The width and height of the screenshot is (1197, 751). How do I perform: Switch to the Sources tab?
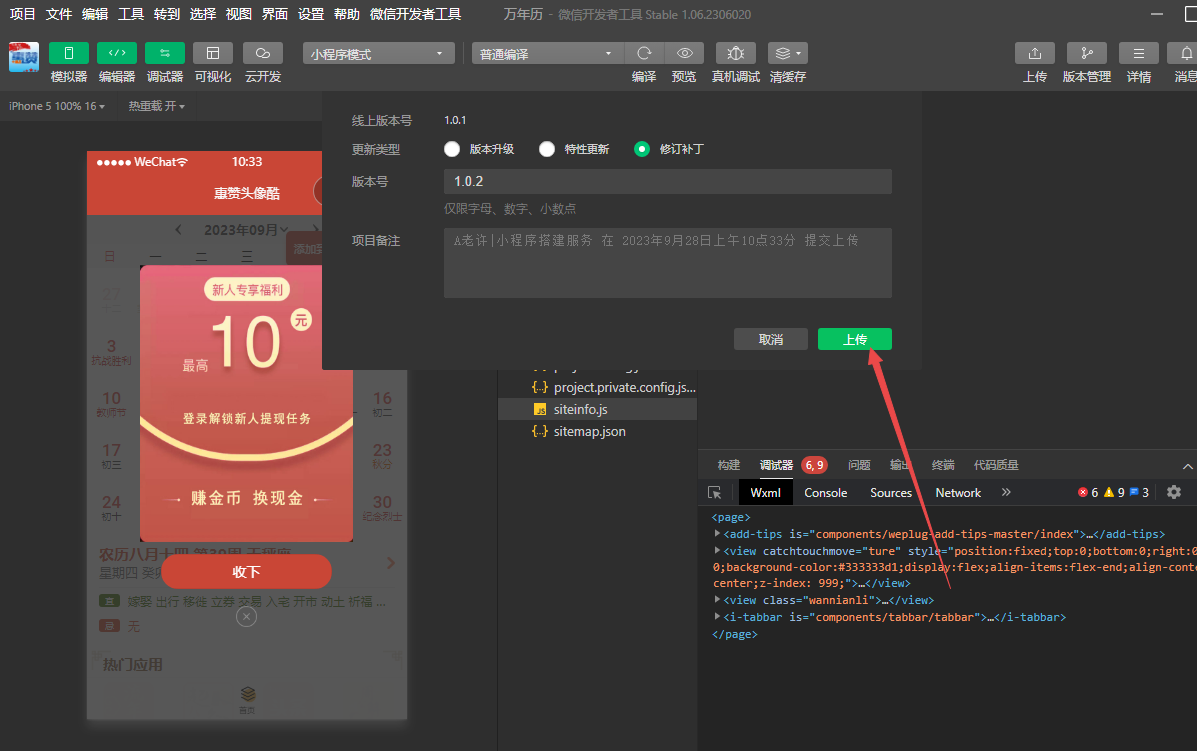[x=891, y=493]
